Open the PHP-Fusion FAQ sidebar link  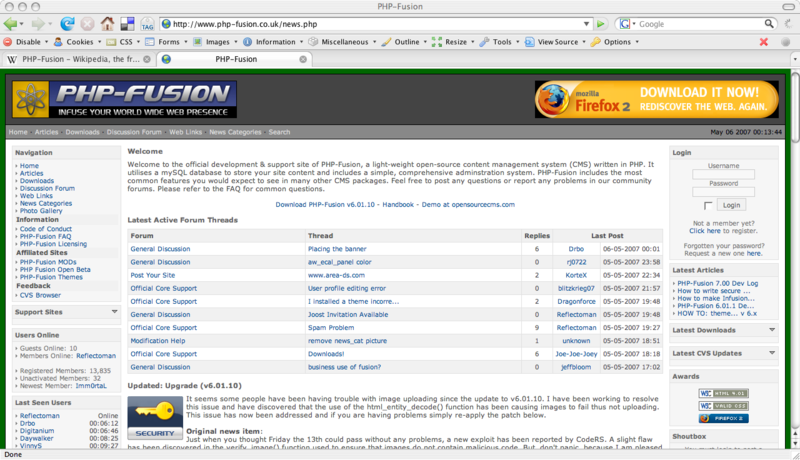point(45,237)
